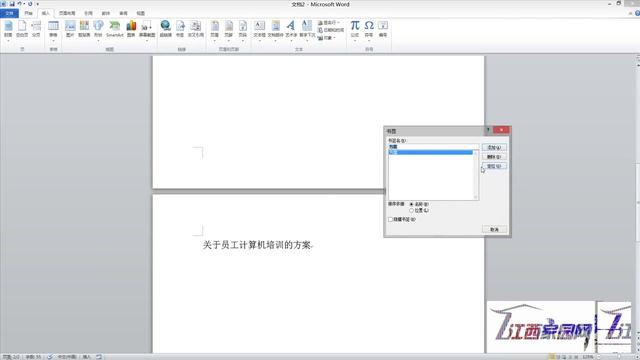Click the word count (字数) in the status bar
640x360 pixels.
point(33,357)
